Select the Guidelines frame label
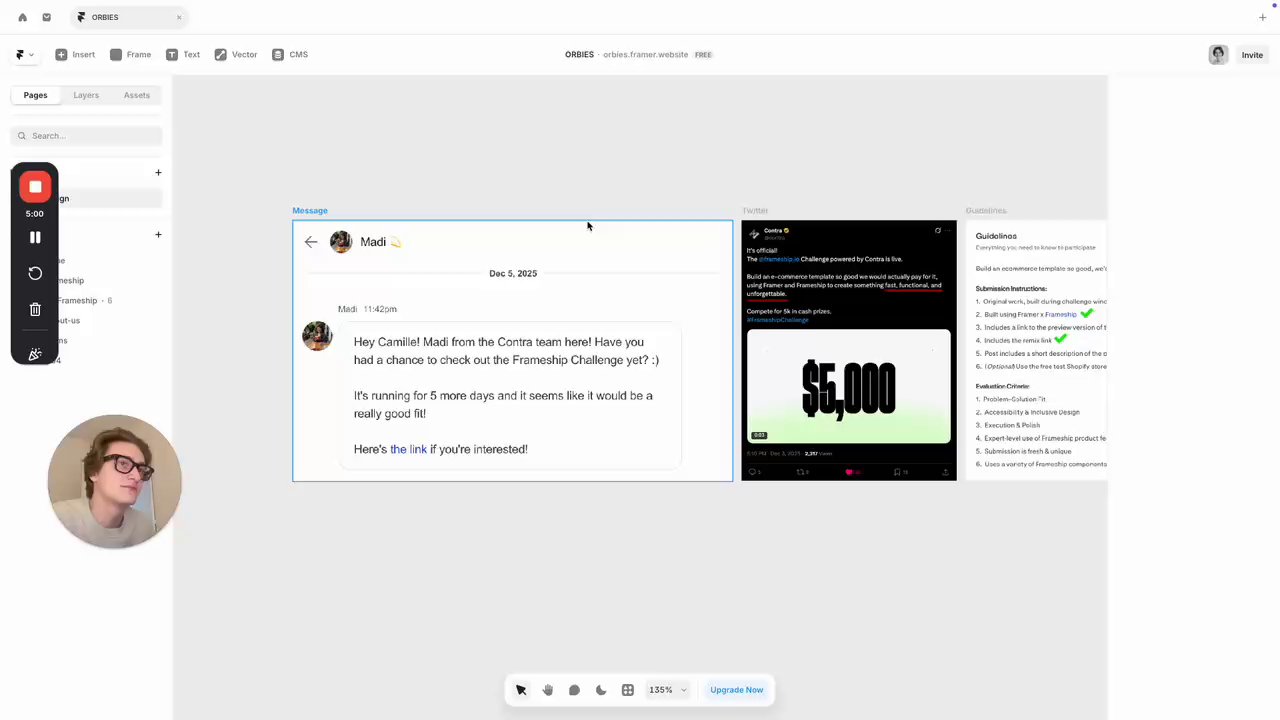Viewport: 1280px width, 720px height. (x=986, y=210)
